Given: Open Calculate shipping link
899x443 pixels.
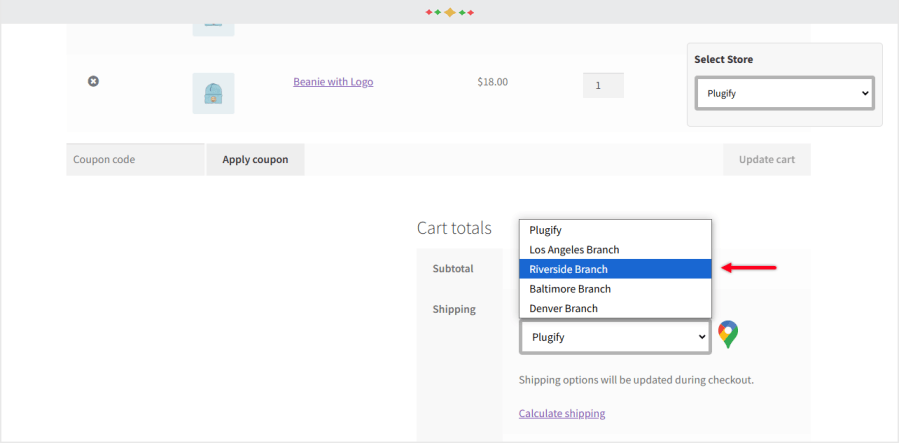Looking at the screenshot, I should (562, 413).
